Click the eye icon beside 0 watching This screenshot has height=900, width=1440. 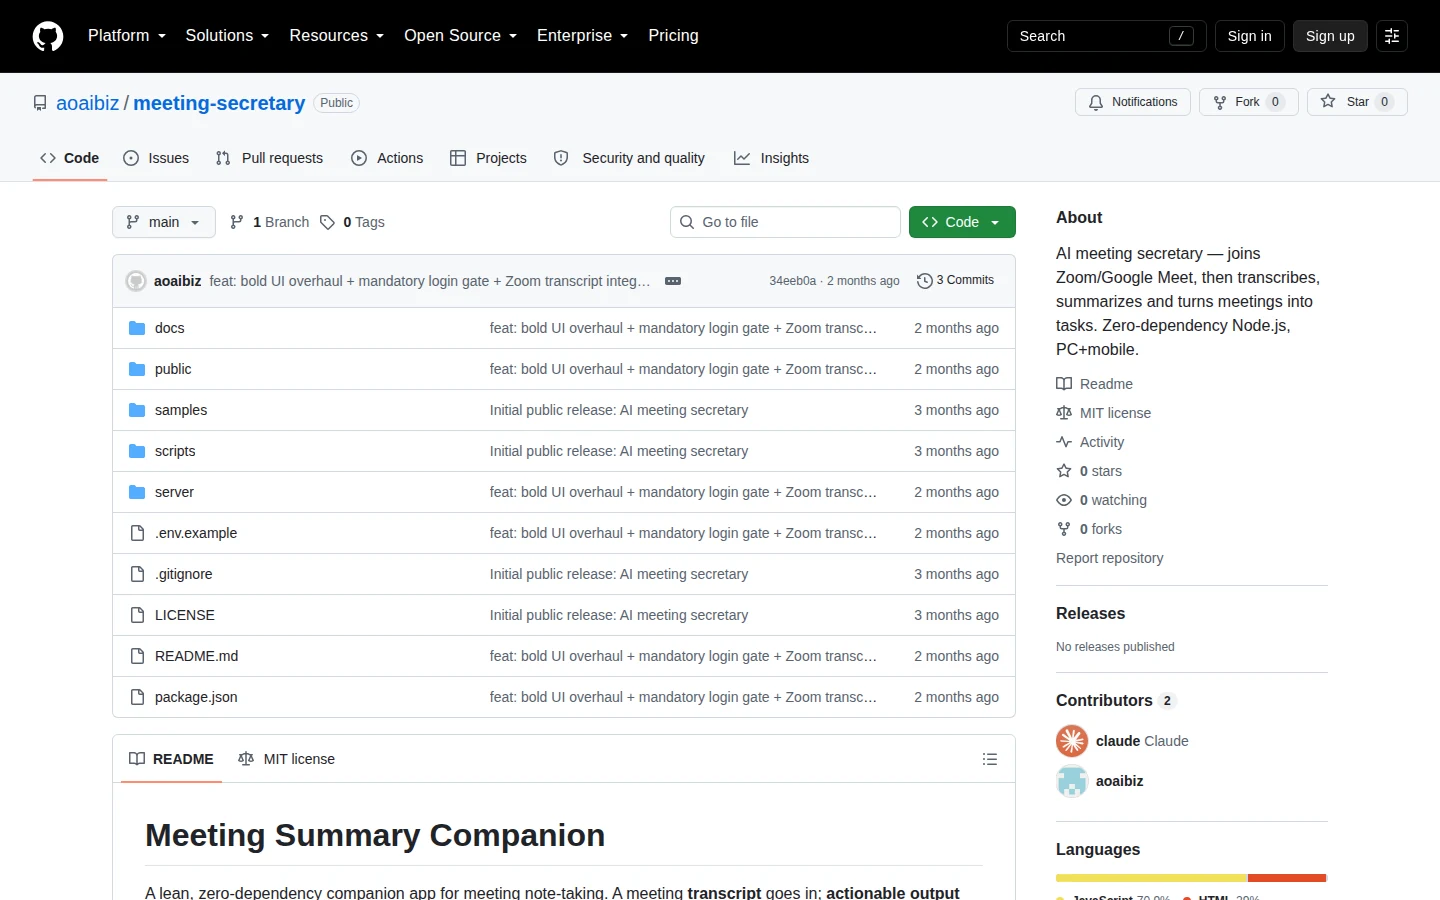[1064, 500]
